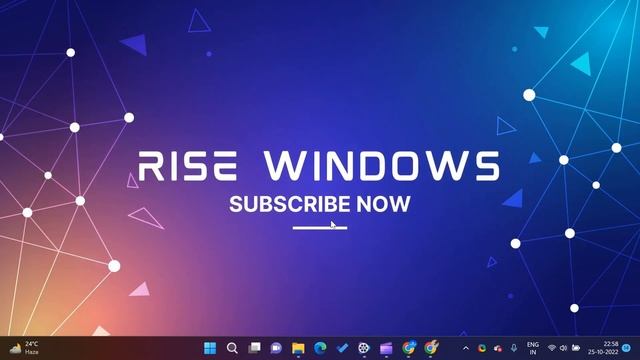The height and width of the screenshot is (360, 640).
Task: Switch to the second Chrome profile window
Action: coord(431,348)
